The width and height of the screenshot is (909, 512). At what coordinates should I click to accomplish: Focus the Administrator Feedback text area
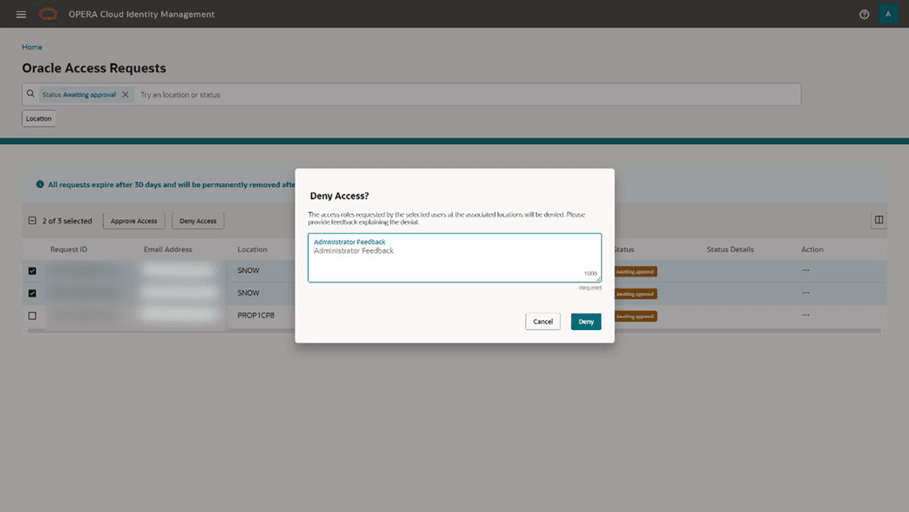[x=454, y=258]
